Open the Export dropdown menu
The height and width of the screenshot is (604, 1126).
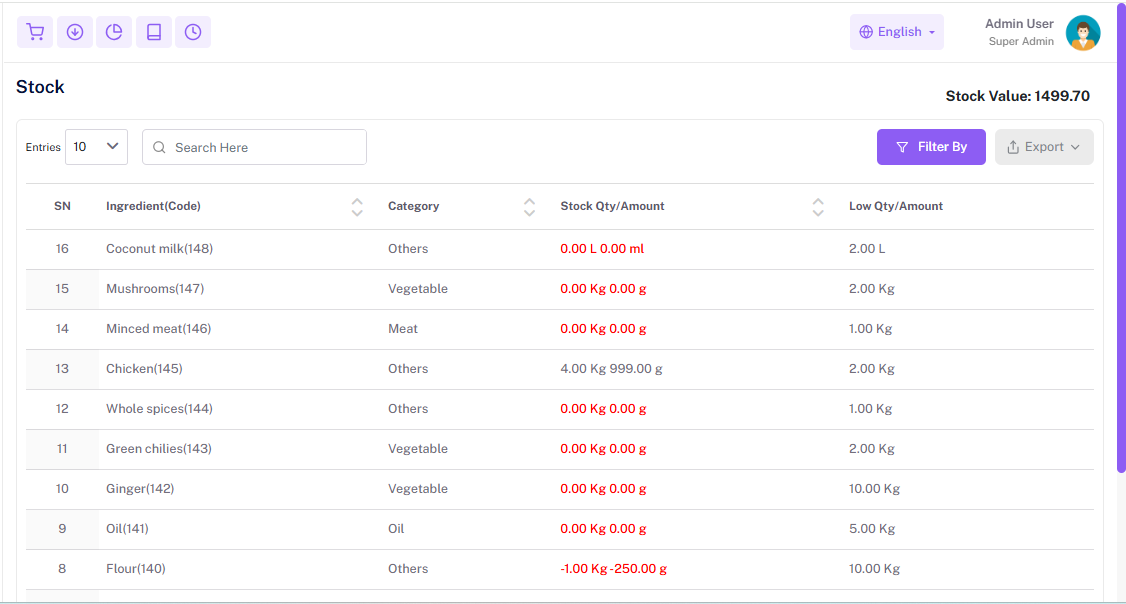click(x=1043, y=147)
